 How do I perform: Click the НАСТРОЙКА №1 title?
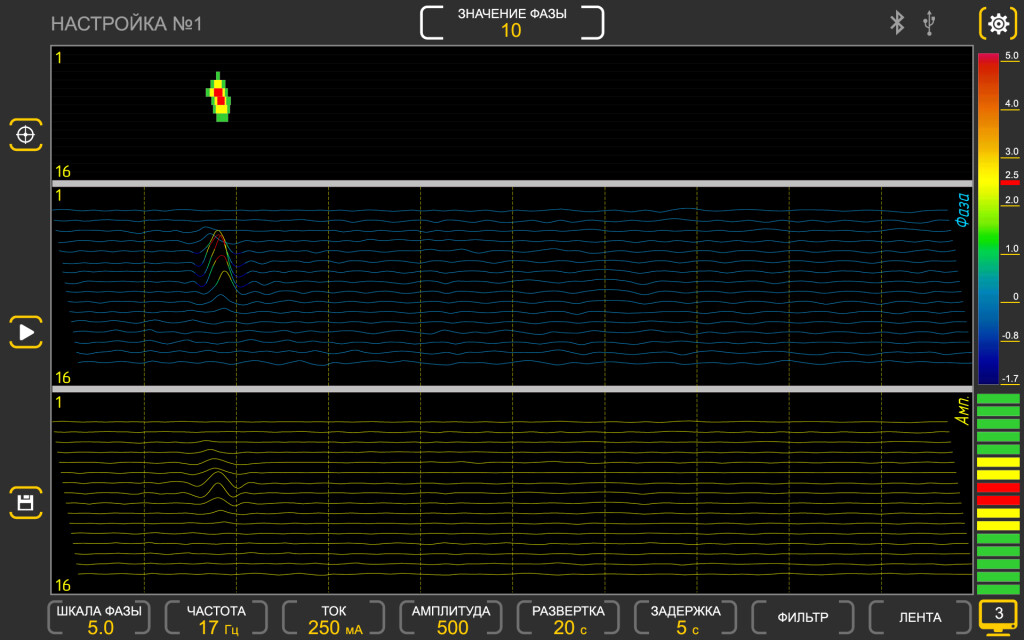tap(126, 24)
